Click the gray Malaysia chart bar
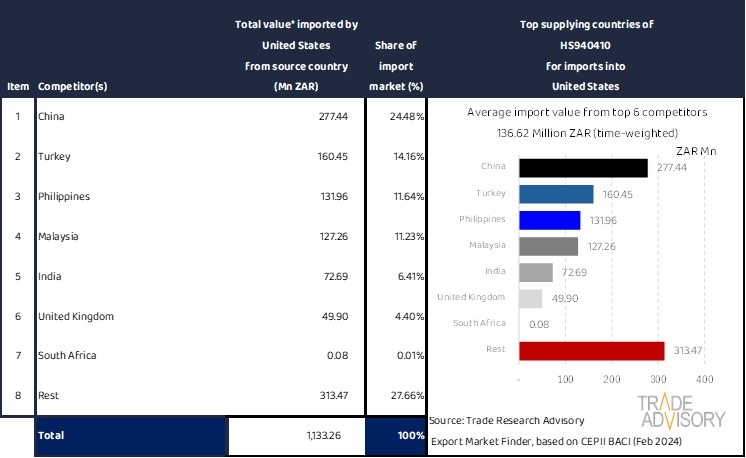 pos(549,246)
